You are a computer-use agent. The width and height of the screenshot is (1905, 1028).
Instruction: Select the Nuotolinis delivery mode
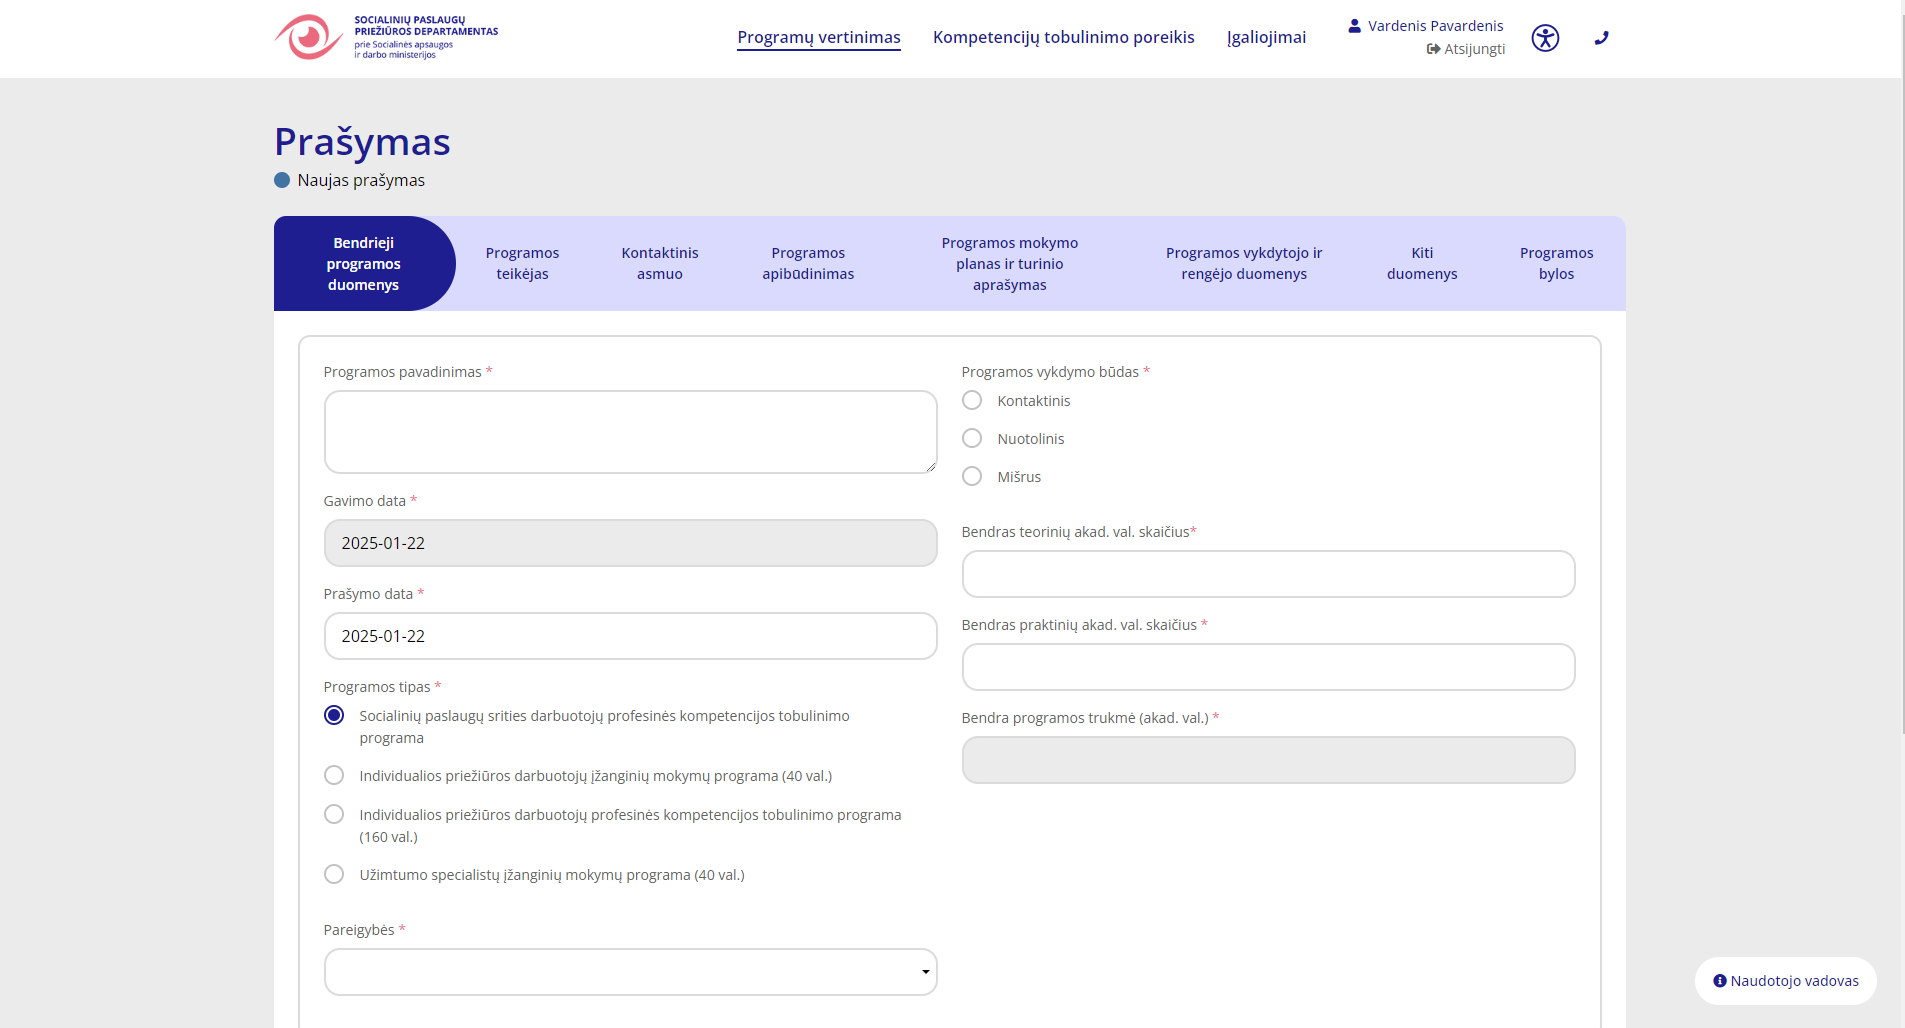[972, 438]
